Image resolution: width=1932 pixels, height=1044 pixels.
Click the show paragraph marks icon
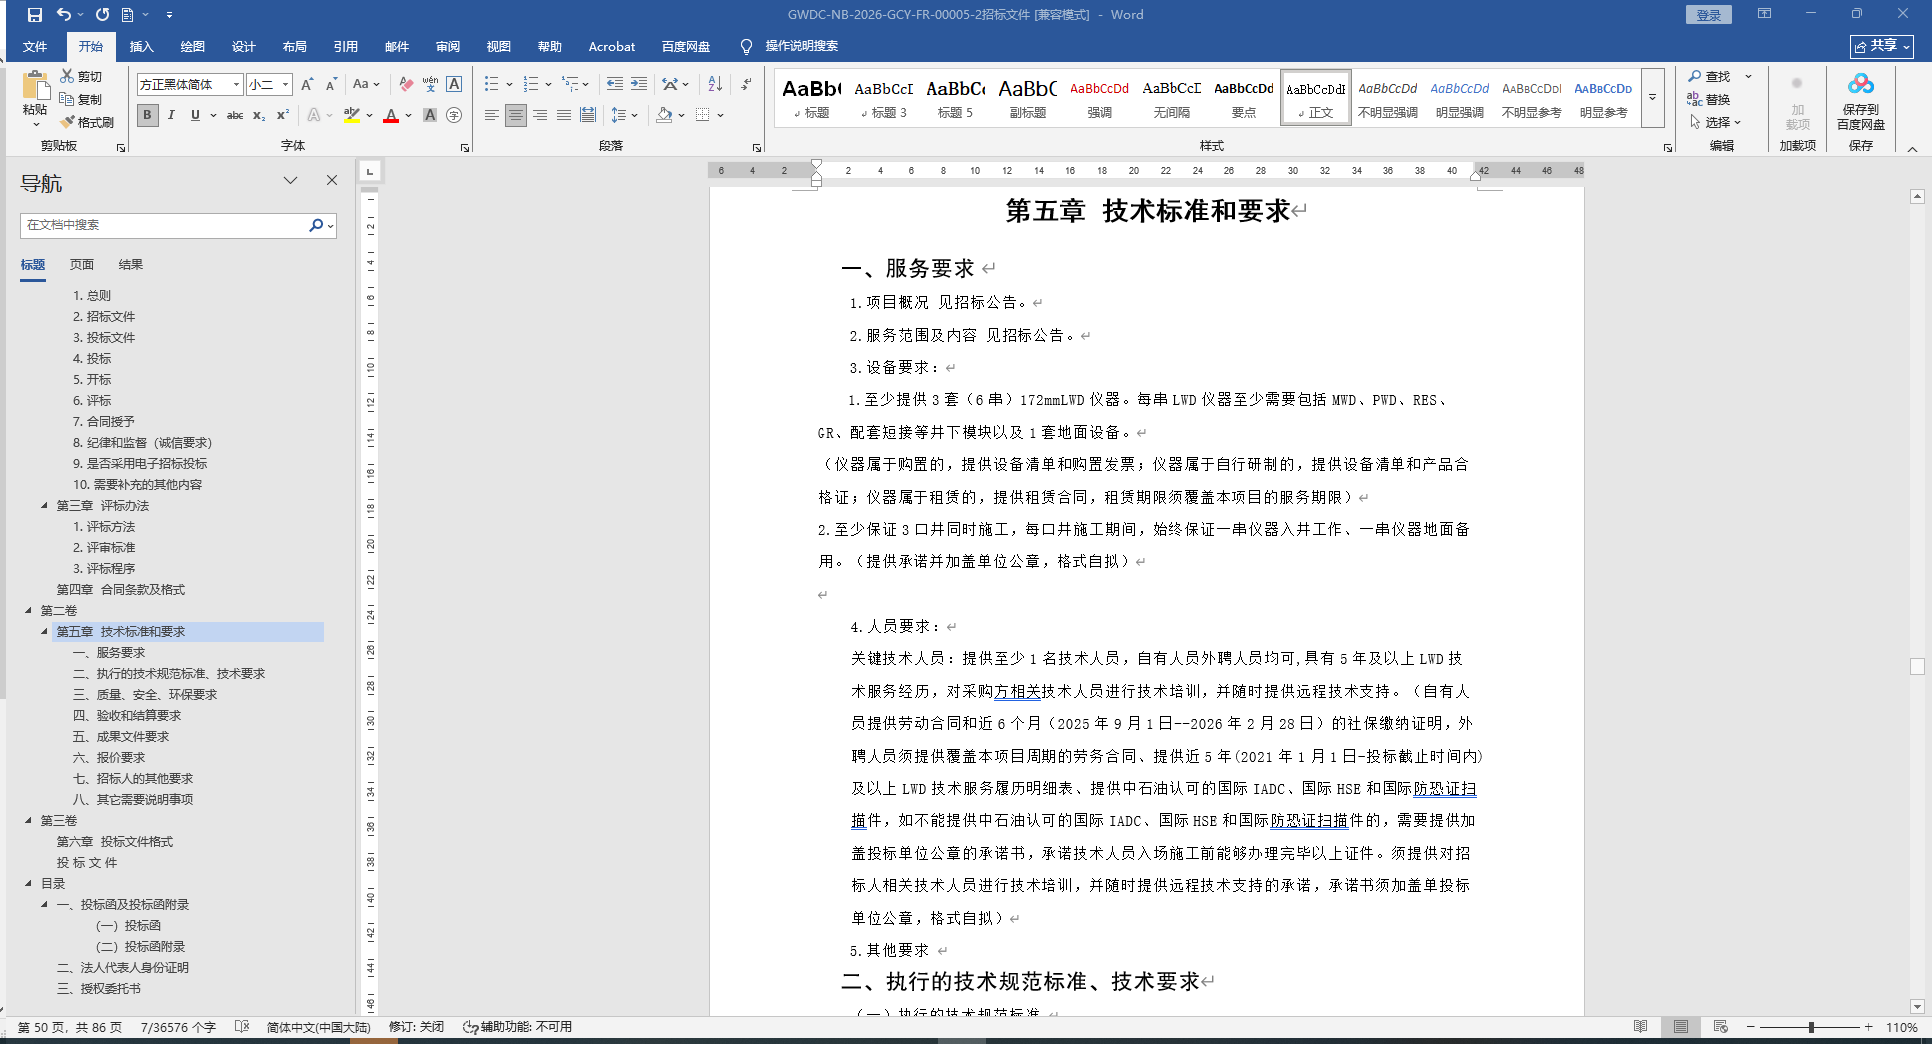[x=746, y=84]
